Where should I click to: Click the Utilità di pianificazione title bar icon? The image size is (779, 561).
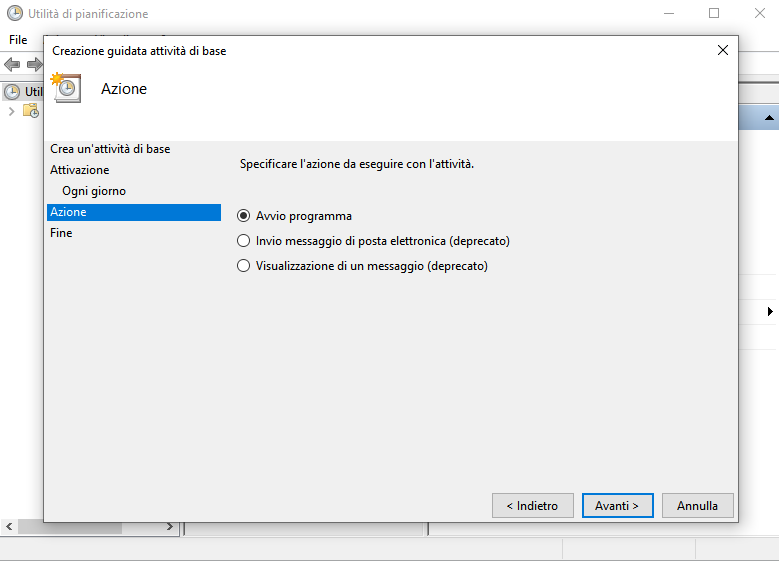pos(15,13)
